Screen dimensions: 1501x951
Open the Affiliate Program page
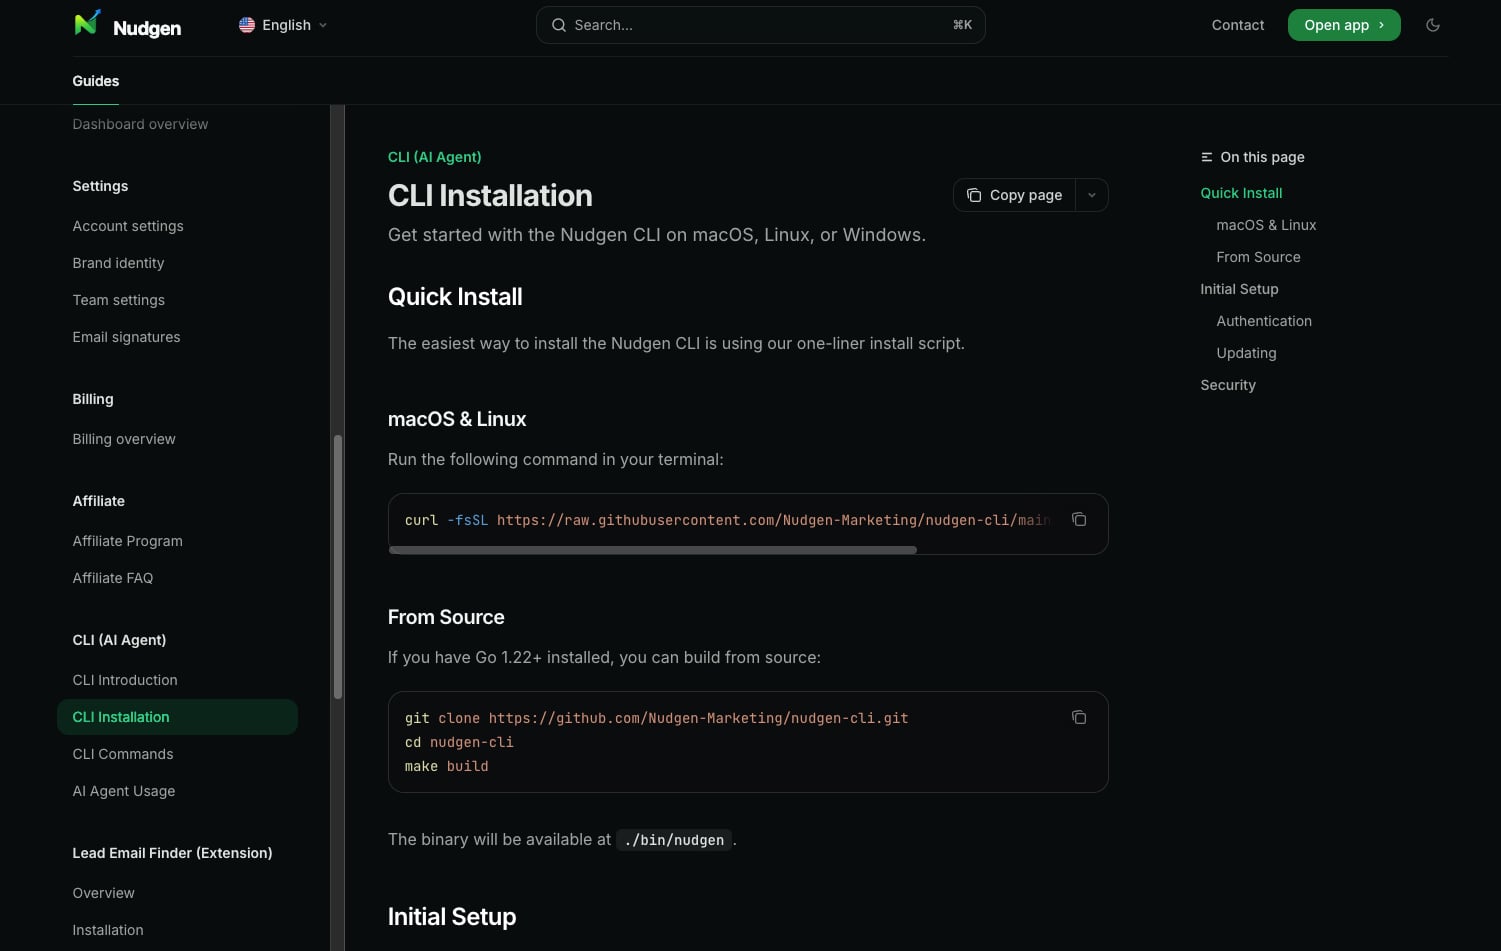pyautogui.click(x=128, y=541)
